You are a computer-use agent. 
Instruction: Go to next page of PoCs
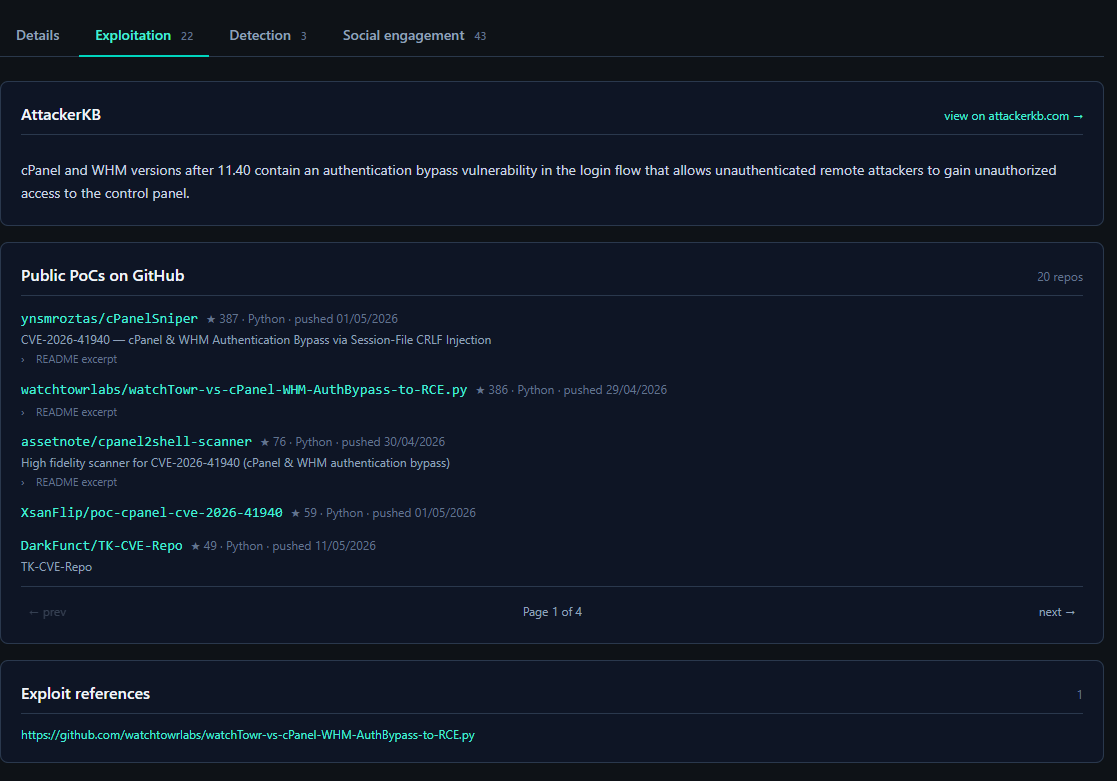1056,612
